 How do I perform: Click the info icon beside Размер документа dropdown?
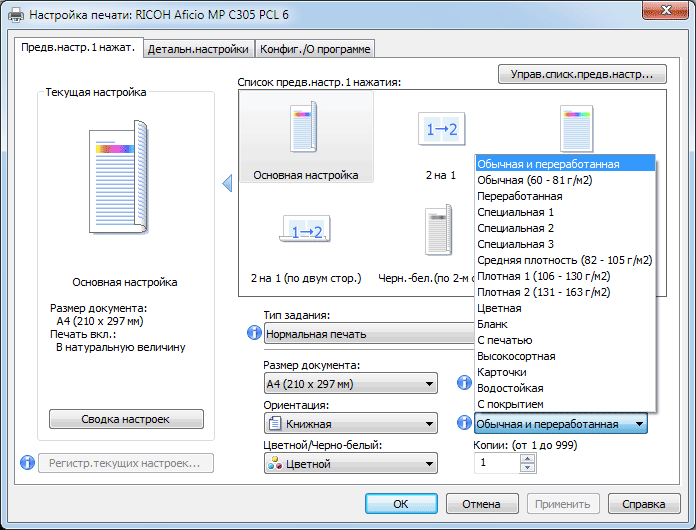point(464,382)
